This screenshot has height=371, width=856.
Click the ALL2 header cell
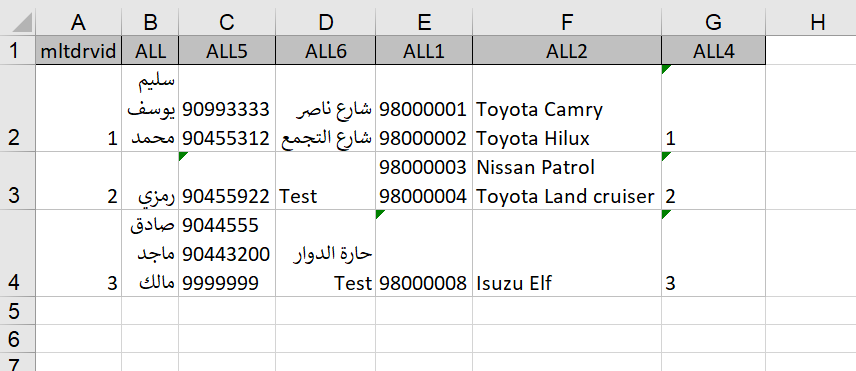567,51
